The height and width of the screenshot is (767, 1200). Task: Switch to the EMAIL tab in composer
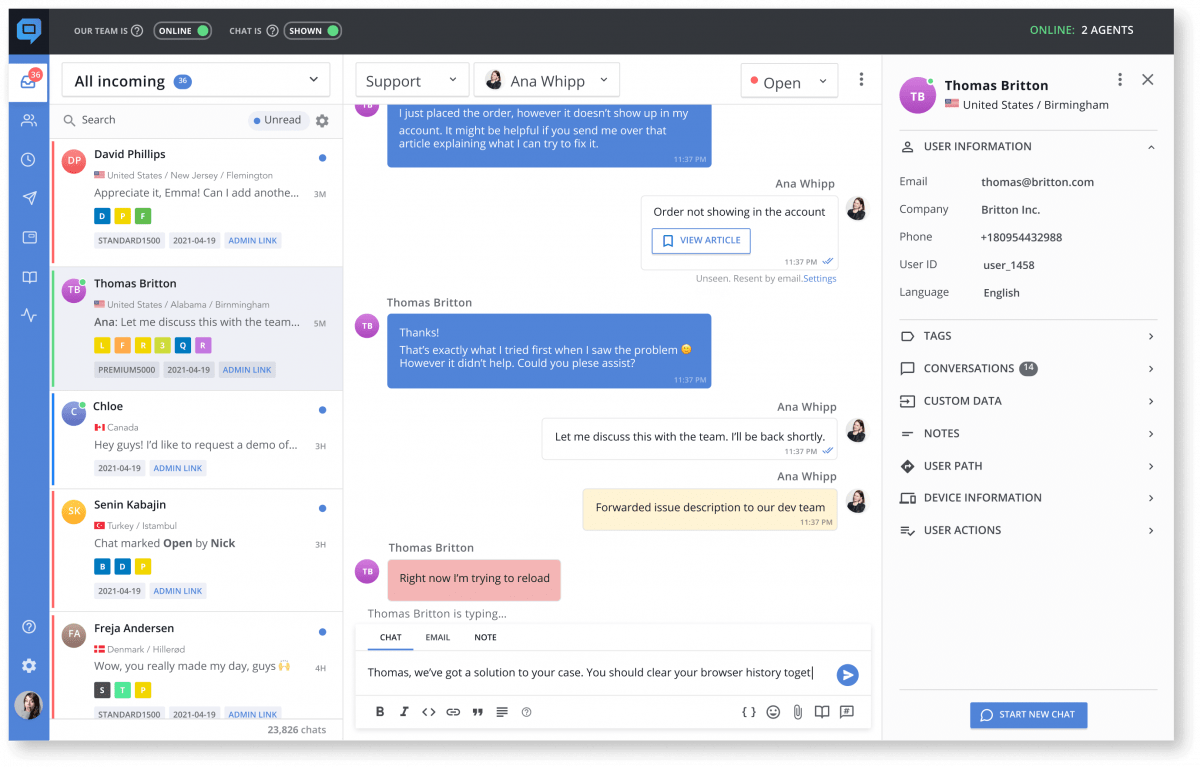[437, 637]
